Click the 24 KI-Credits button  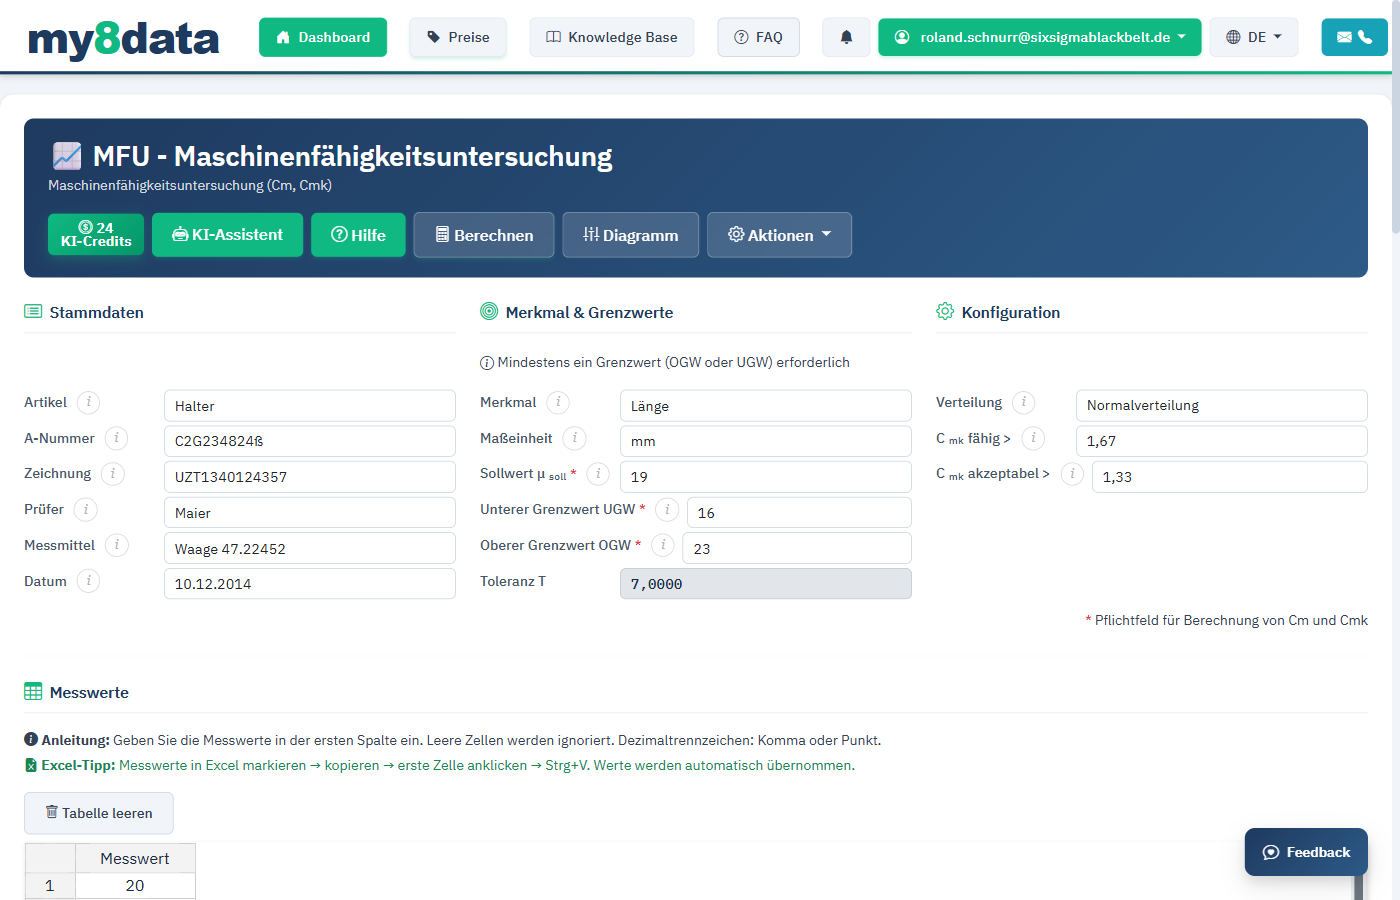pos(96,235)
